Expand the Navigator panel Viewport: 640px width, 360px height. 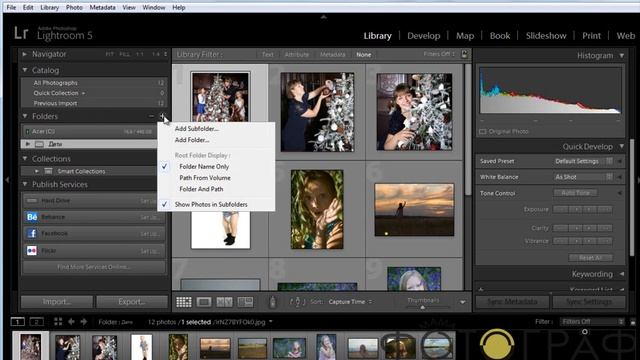(x=25, y=54)
